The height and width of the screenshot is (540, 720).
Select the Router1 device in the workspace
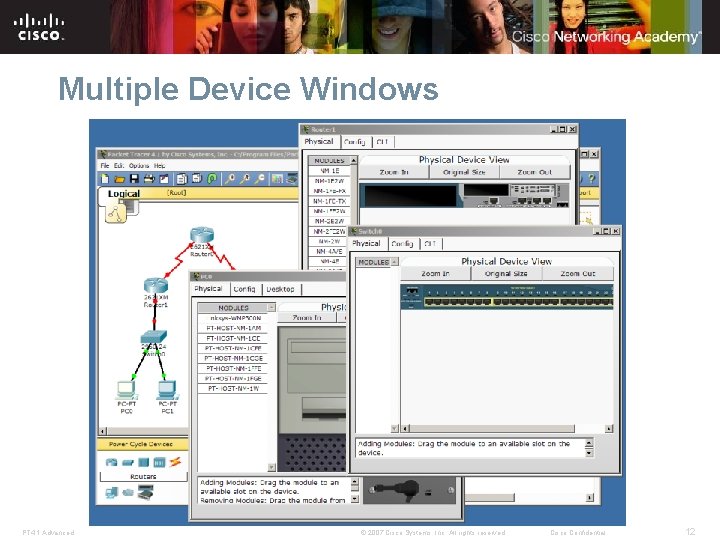tap(156, 286)
